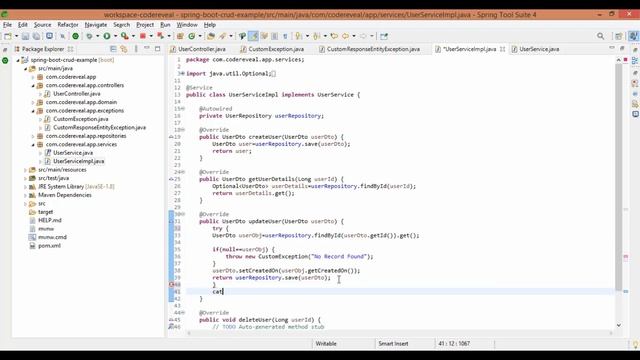Screen dimensions: 640x360
Task: Expand the Maven Dependencies node
Action: pos(25,196)
